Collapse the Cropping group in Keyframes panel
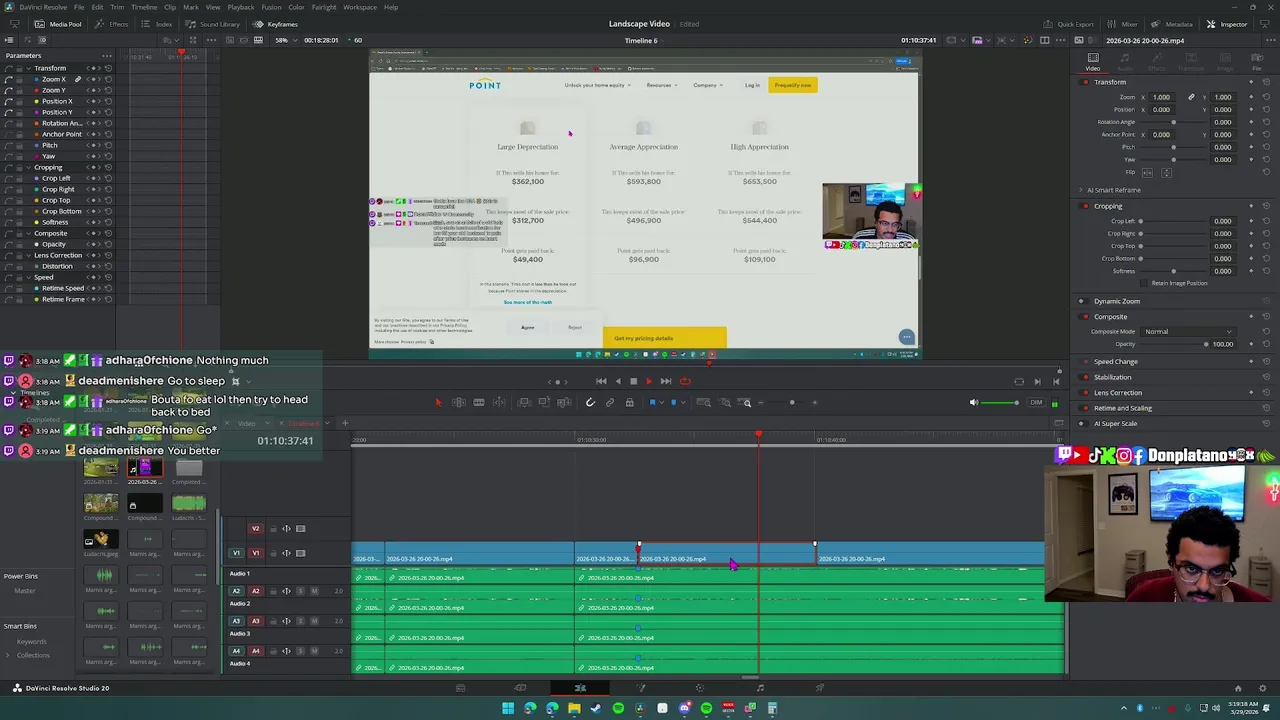1280x720 pixels. click(x=29, y=167)
